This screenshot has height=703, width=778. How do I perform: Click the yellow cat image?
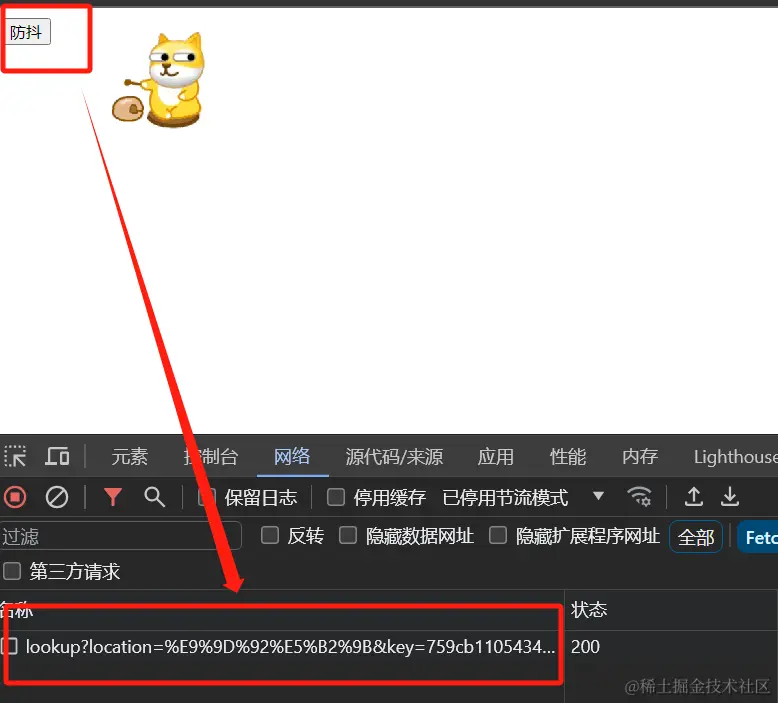coord(159,79)
